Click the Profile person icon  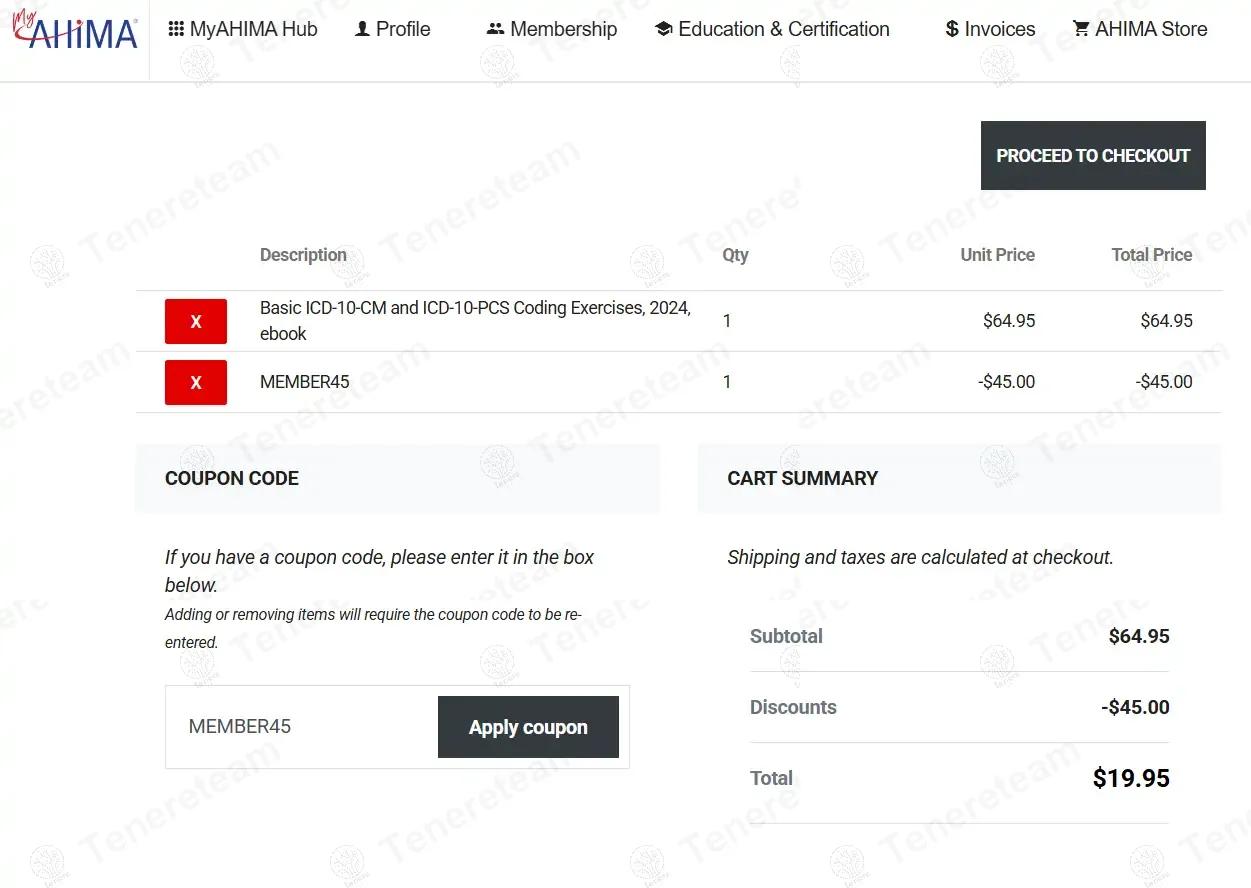[362, 29]
